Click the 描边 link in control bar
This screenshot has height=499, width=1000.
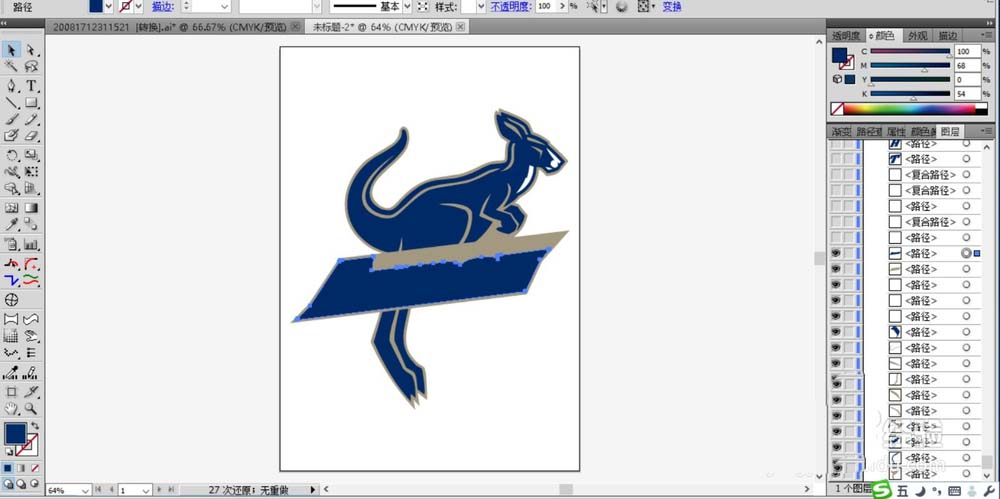pos(163,6)
